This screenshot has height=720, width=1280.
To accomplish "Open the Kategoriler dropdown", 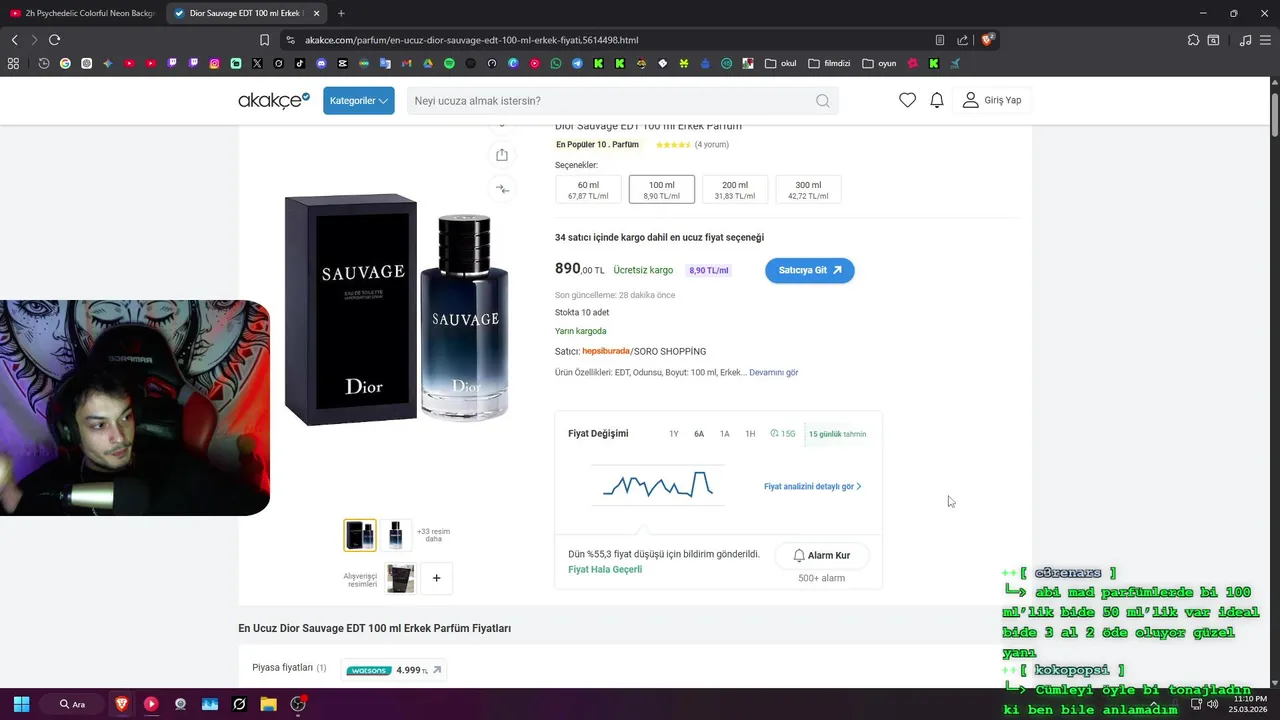I will (x=358, y=101).
